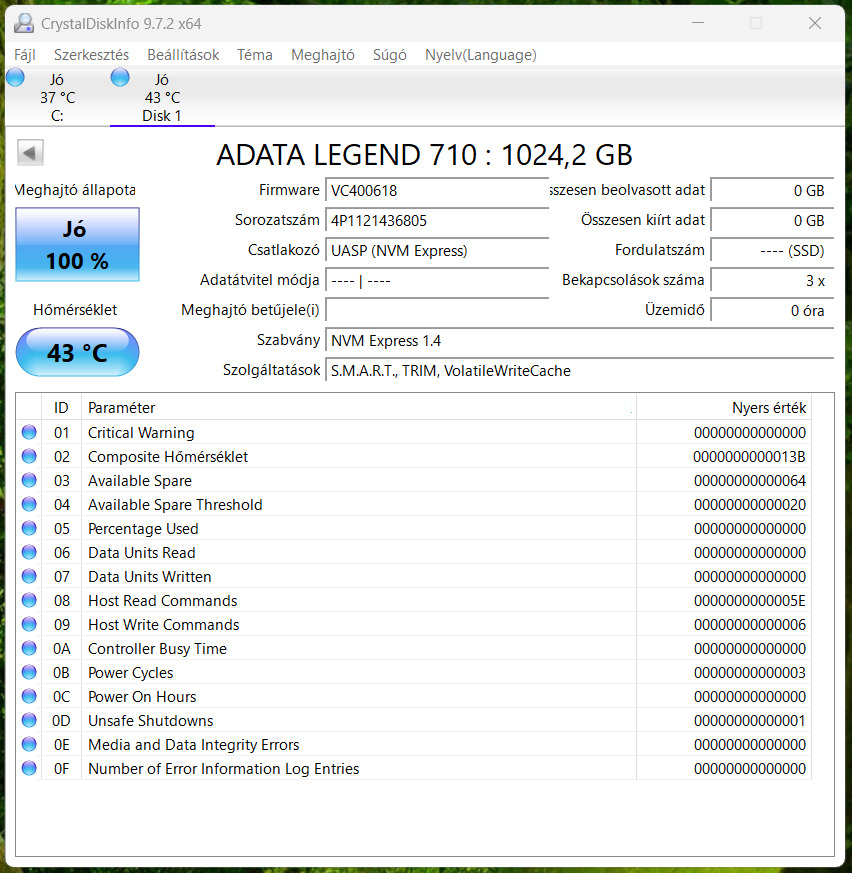Click status dot for Controller Busy Time row

pos(29,648)
